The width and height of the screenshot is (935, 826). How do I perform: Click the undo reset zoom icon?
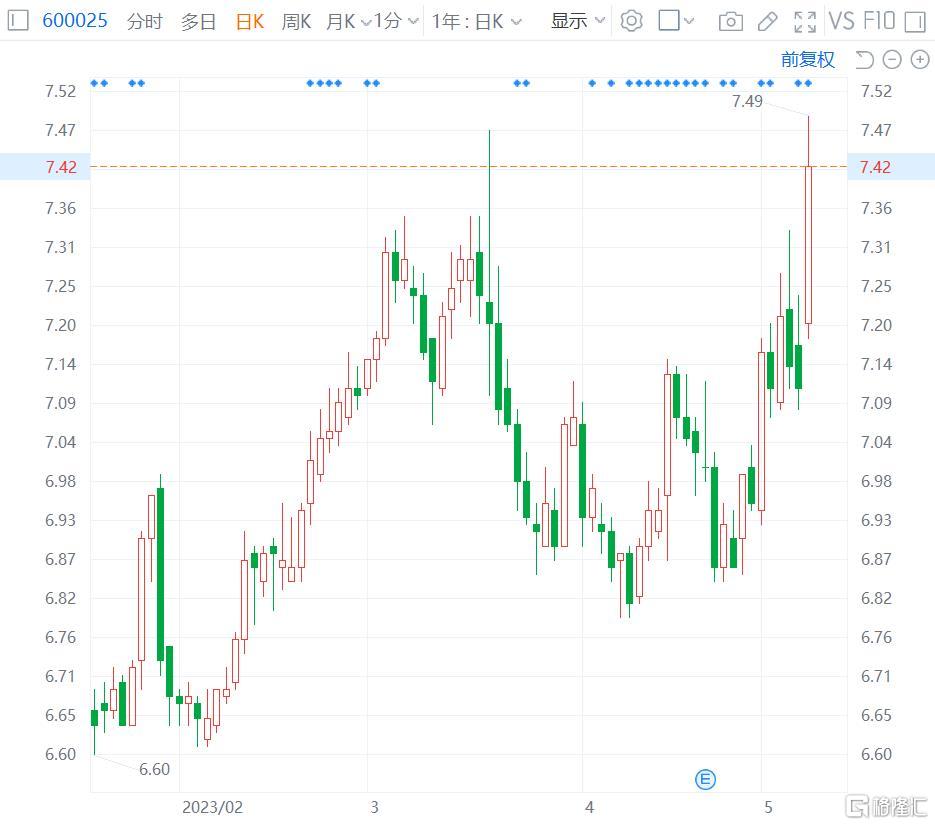click(x=864, y=60)
